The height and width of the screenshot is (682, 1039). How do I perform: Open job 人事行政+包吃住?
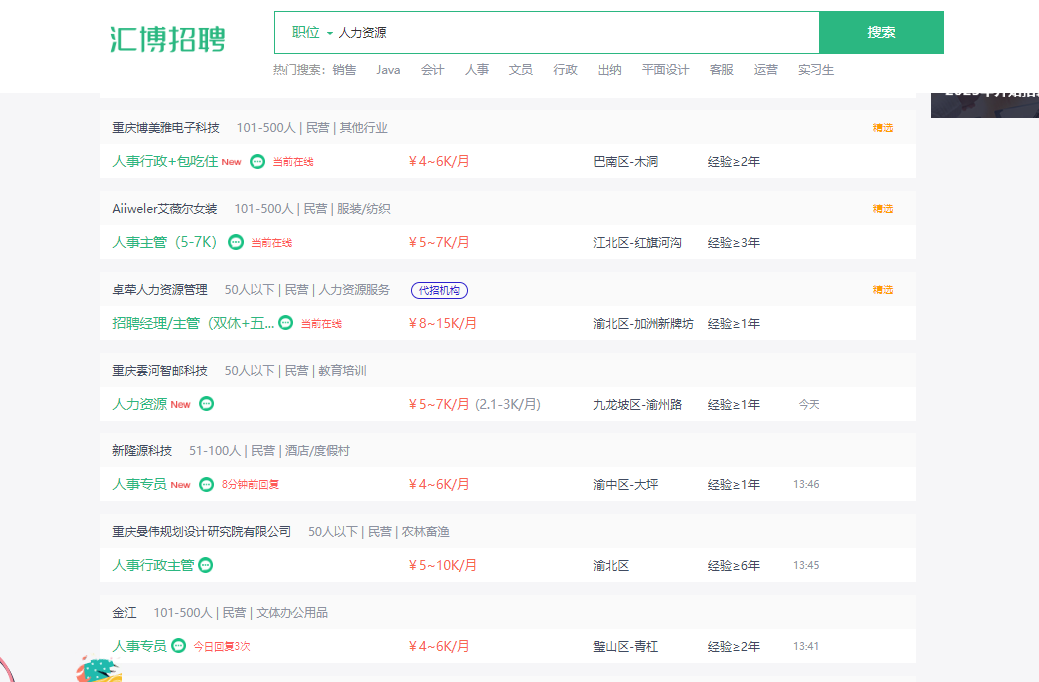(165, 161)
